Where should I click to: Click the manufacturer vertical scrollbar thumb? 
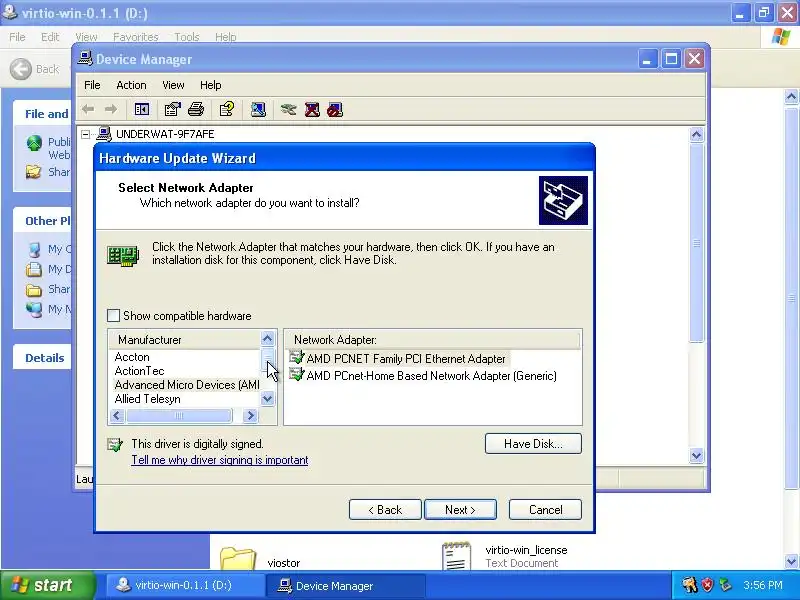(x=267, y=360)
